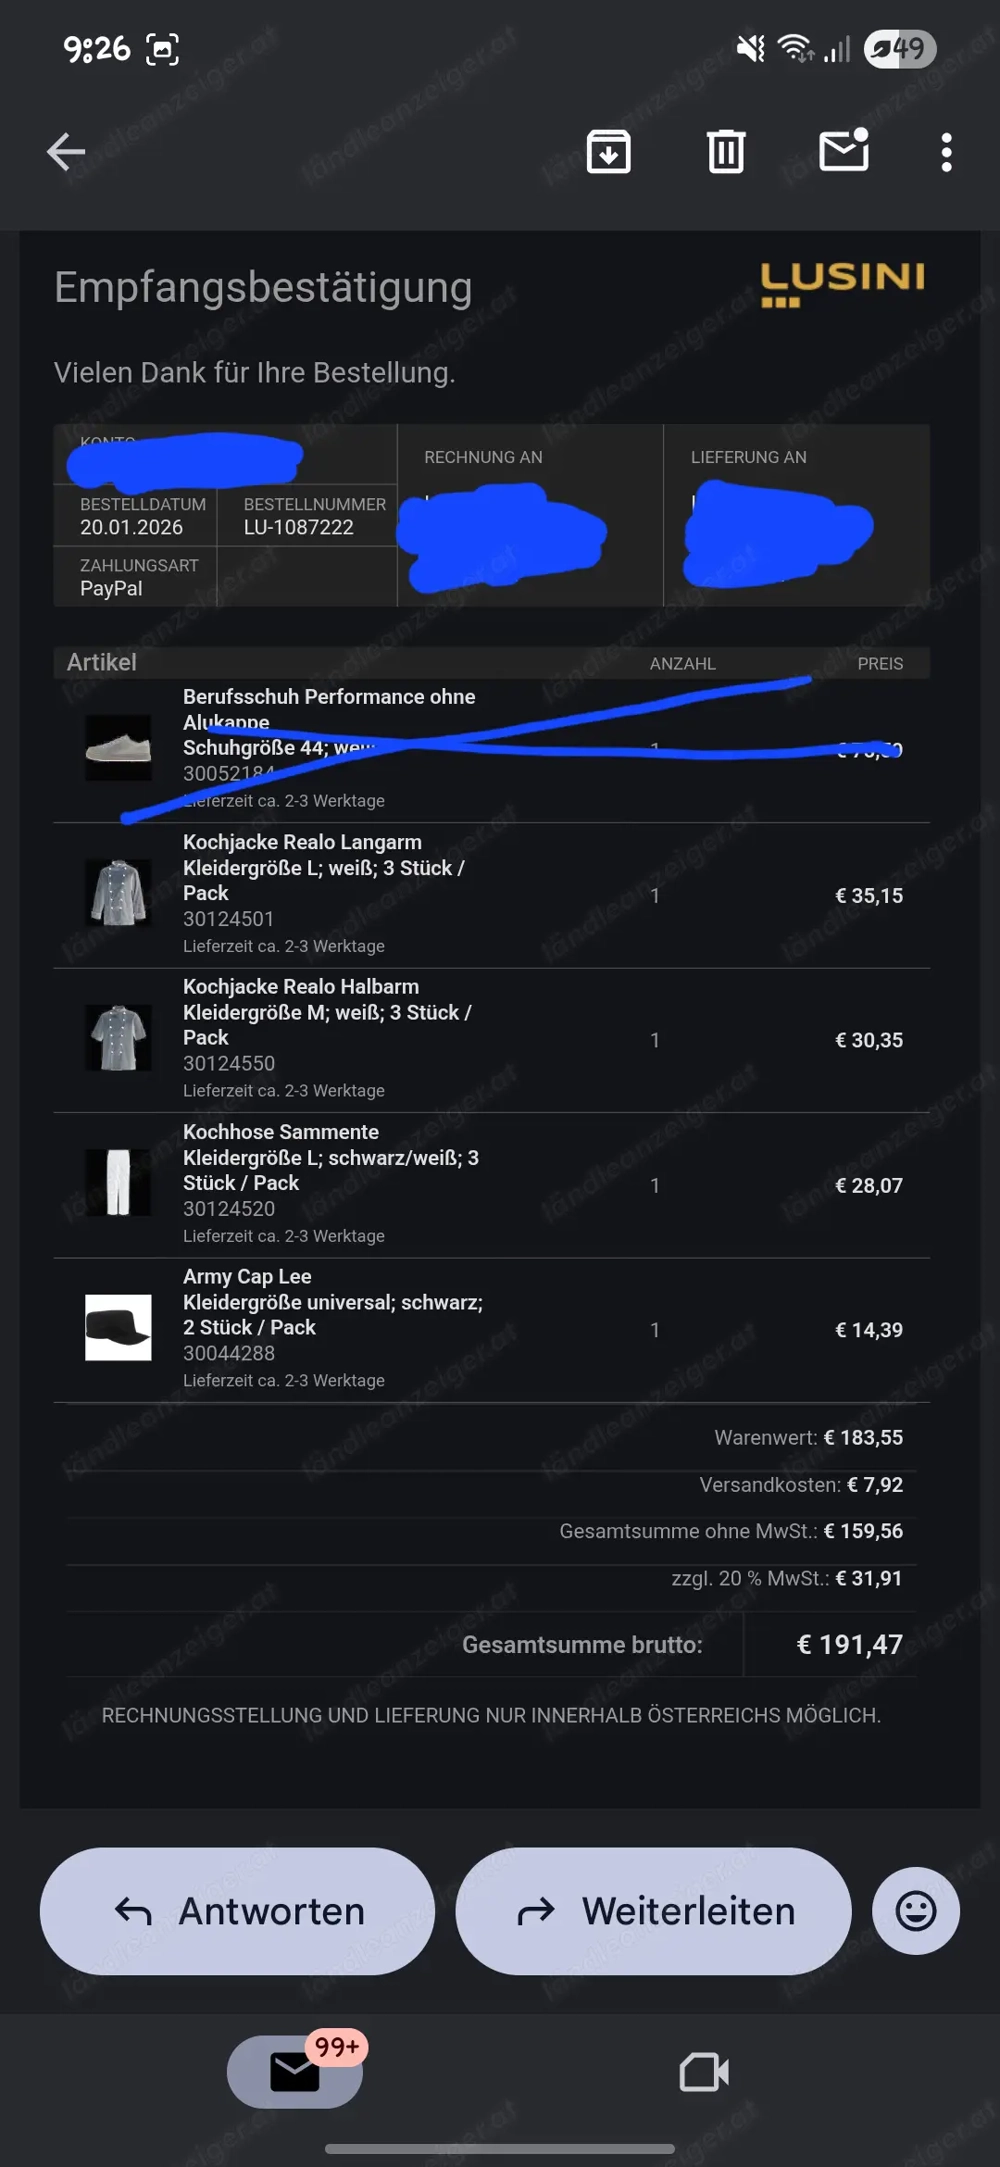Tap the Berufsschuh shoe product image
Viewport: 1000px width, 2167px height.
pos(118,747)
